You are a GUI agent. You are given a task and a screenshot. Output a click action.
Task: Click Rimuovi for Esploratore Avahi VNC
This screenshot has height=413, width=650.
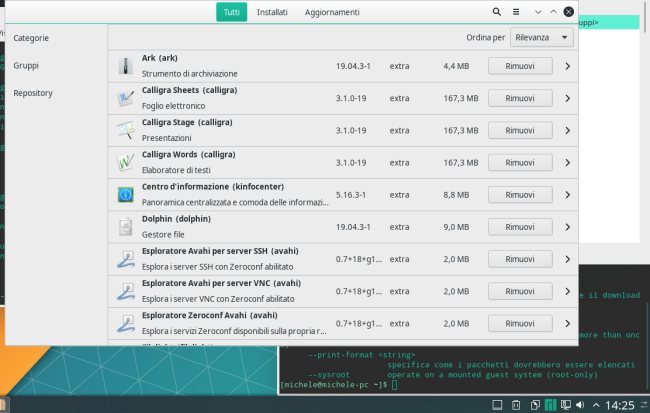pyautogui.click(x=520, y=291)
